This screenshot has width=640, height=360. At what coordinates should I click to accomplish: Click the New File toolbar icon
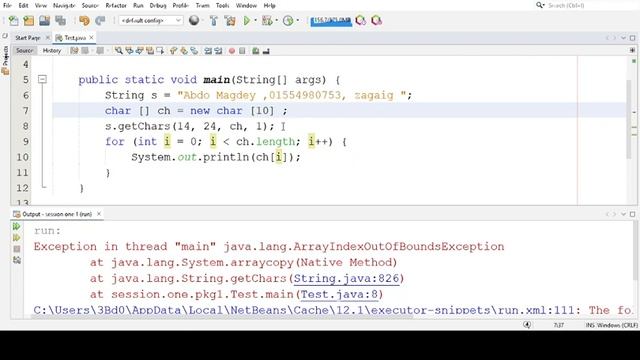tap(13, 20)
